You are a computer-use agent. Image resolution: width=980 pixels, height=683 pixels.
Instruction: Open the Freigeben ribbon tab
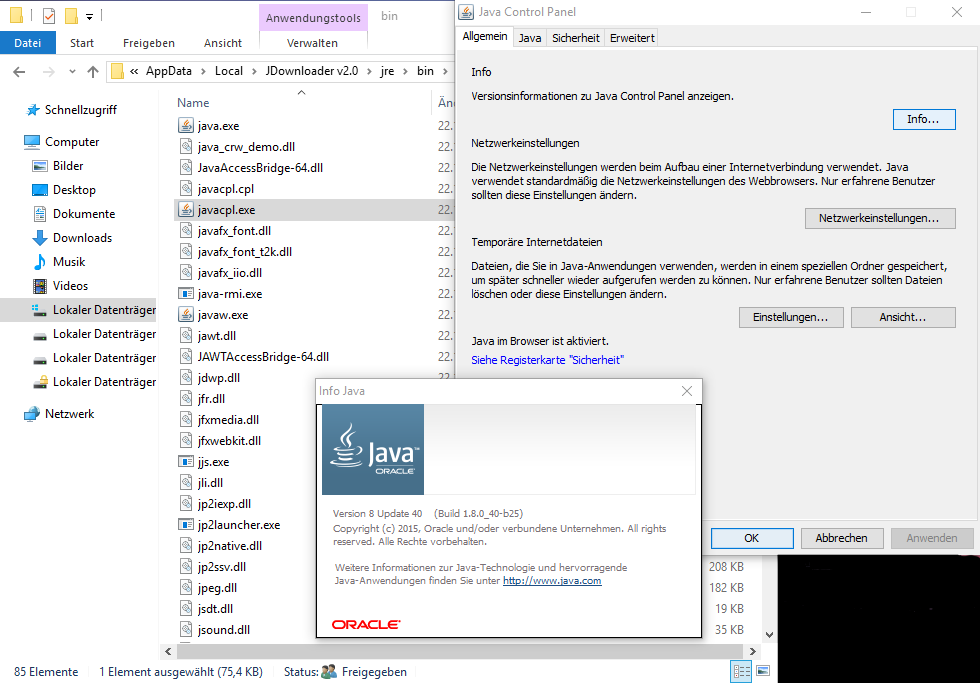(149, 42)
